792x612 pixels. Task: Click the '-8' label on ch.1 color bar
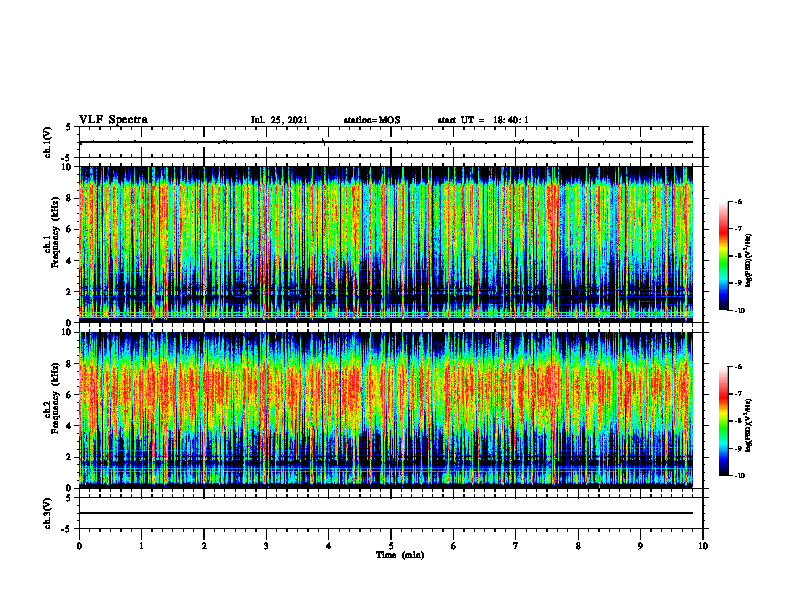[739, 256]
